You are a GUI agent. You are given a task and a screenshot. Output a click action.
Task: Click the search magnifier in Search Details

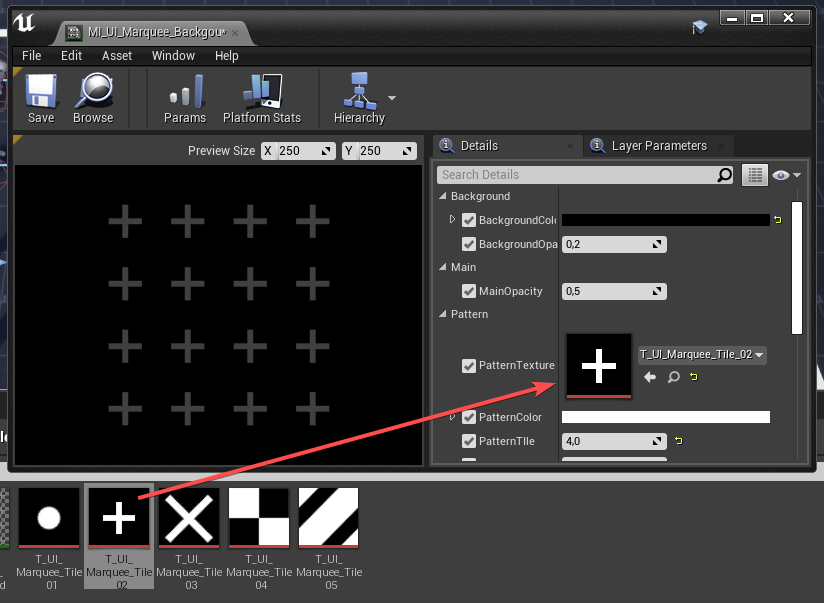[724, 175]
